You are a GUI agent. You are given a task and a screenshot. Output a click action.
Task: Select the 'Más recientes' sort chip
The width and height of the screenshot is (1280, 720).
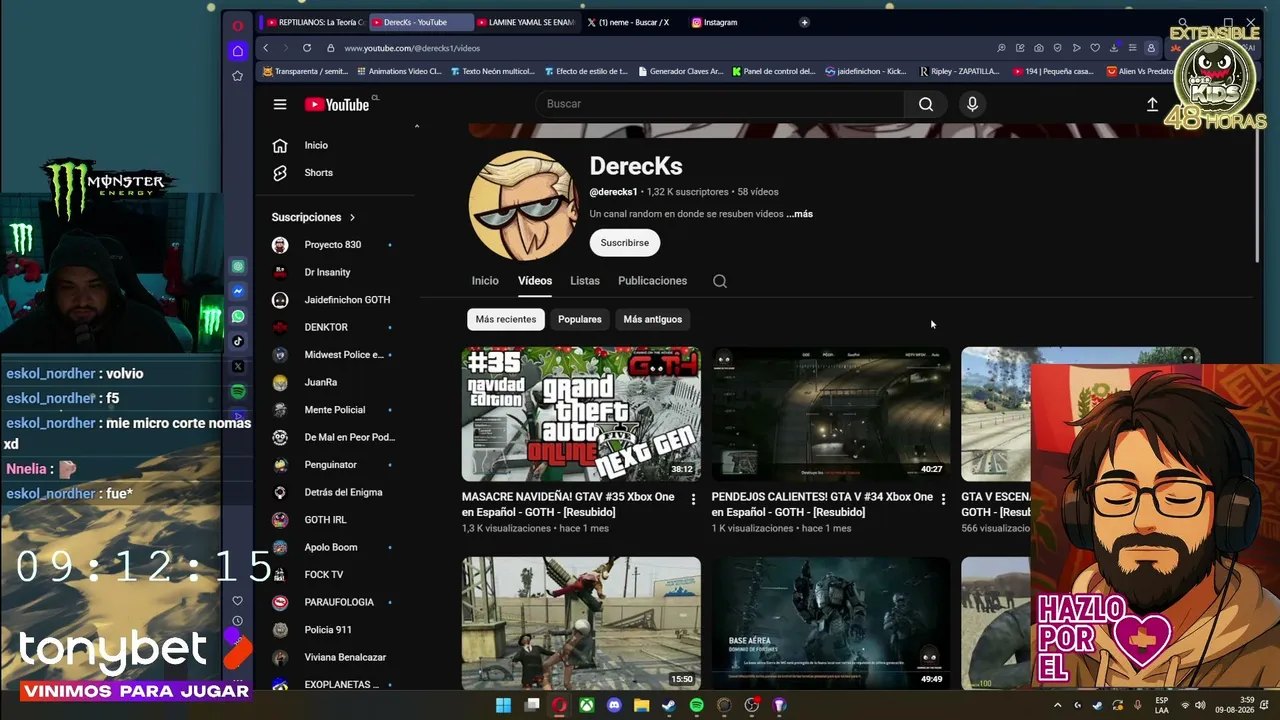pos(506,319)
